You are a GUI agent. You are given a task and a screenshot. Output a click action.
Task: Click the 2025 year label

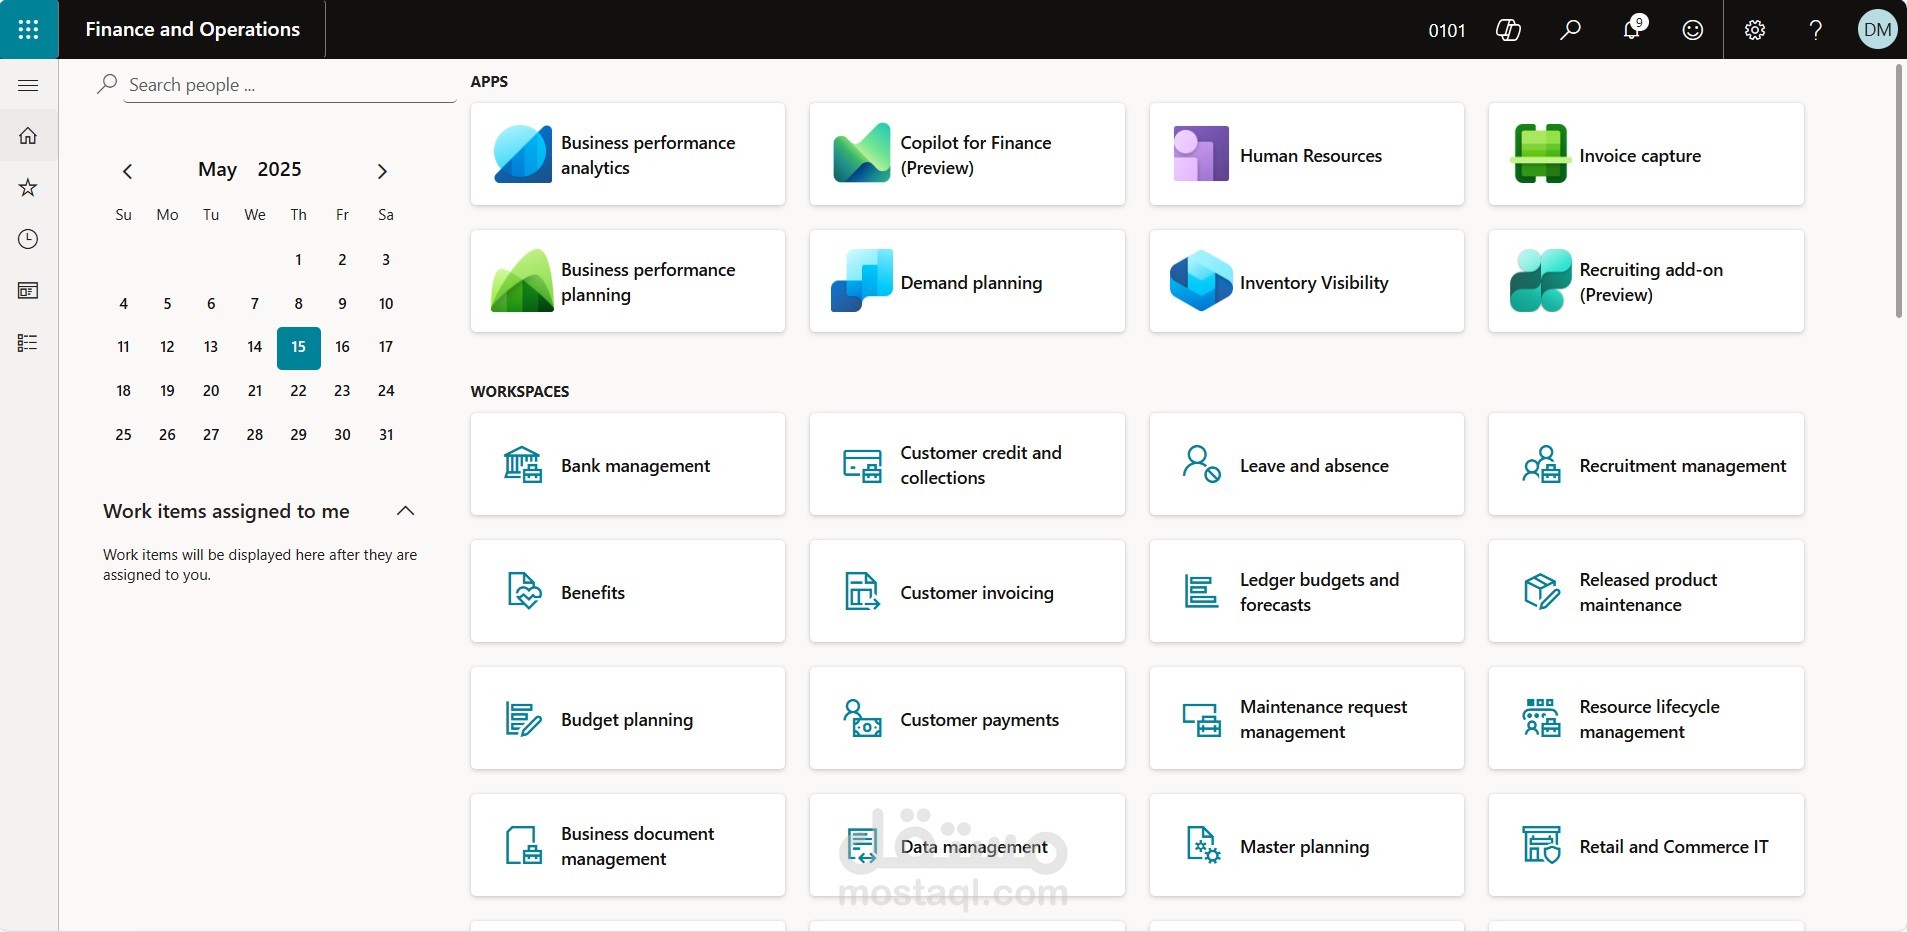pos(279,170)
